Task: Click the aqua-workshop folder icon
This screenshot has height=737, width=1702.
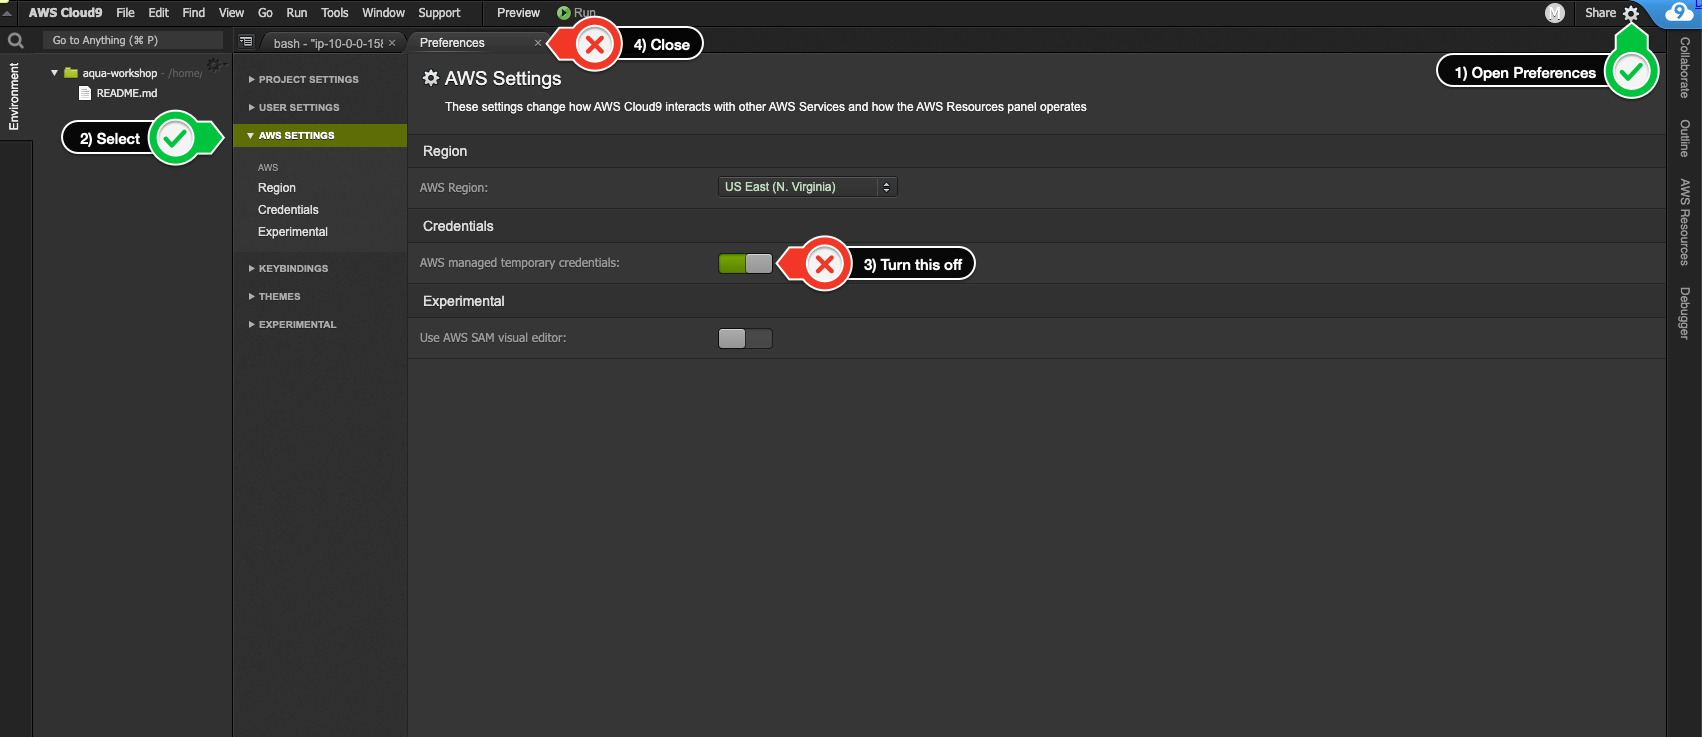Action: (71, 73)
